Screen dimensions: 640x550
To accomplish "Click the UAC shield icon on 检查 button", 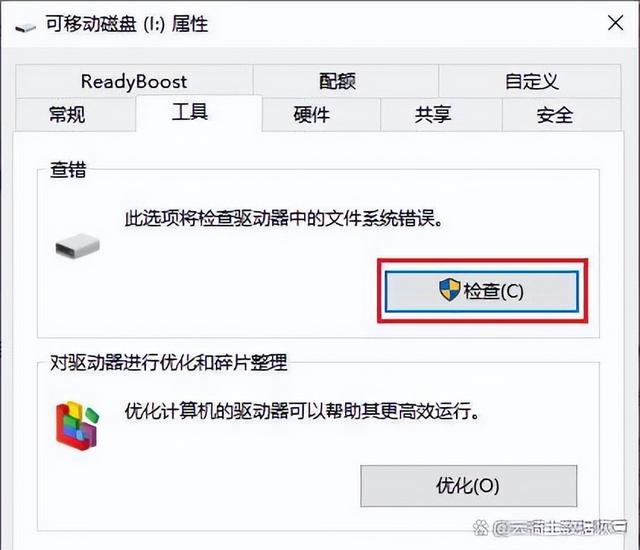I will [449, 290].
